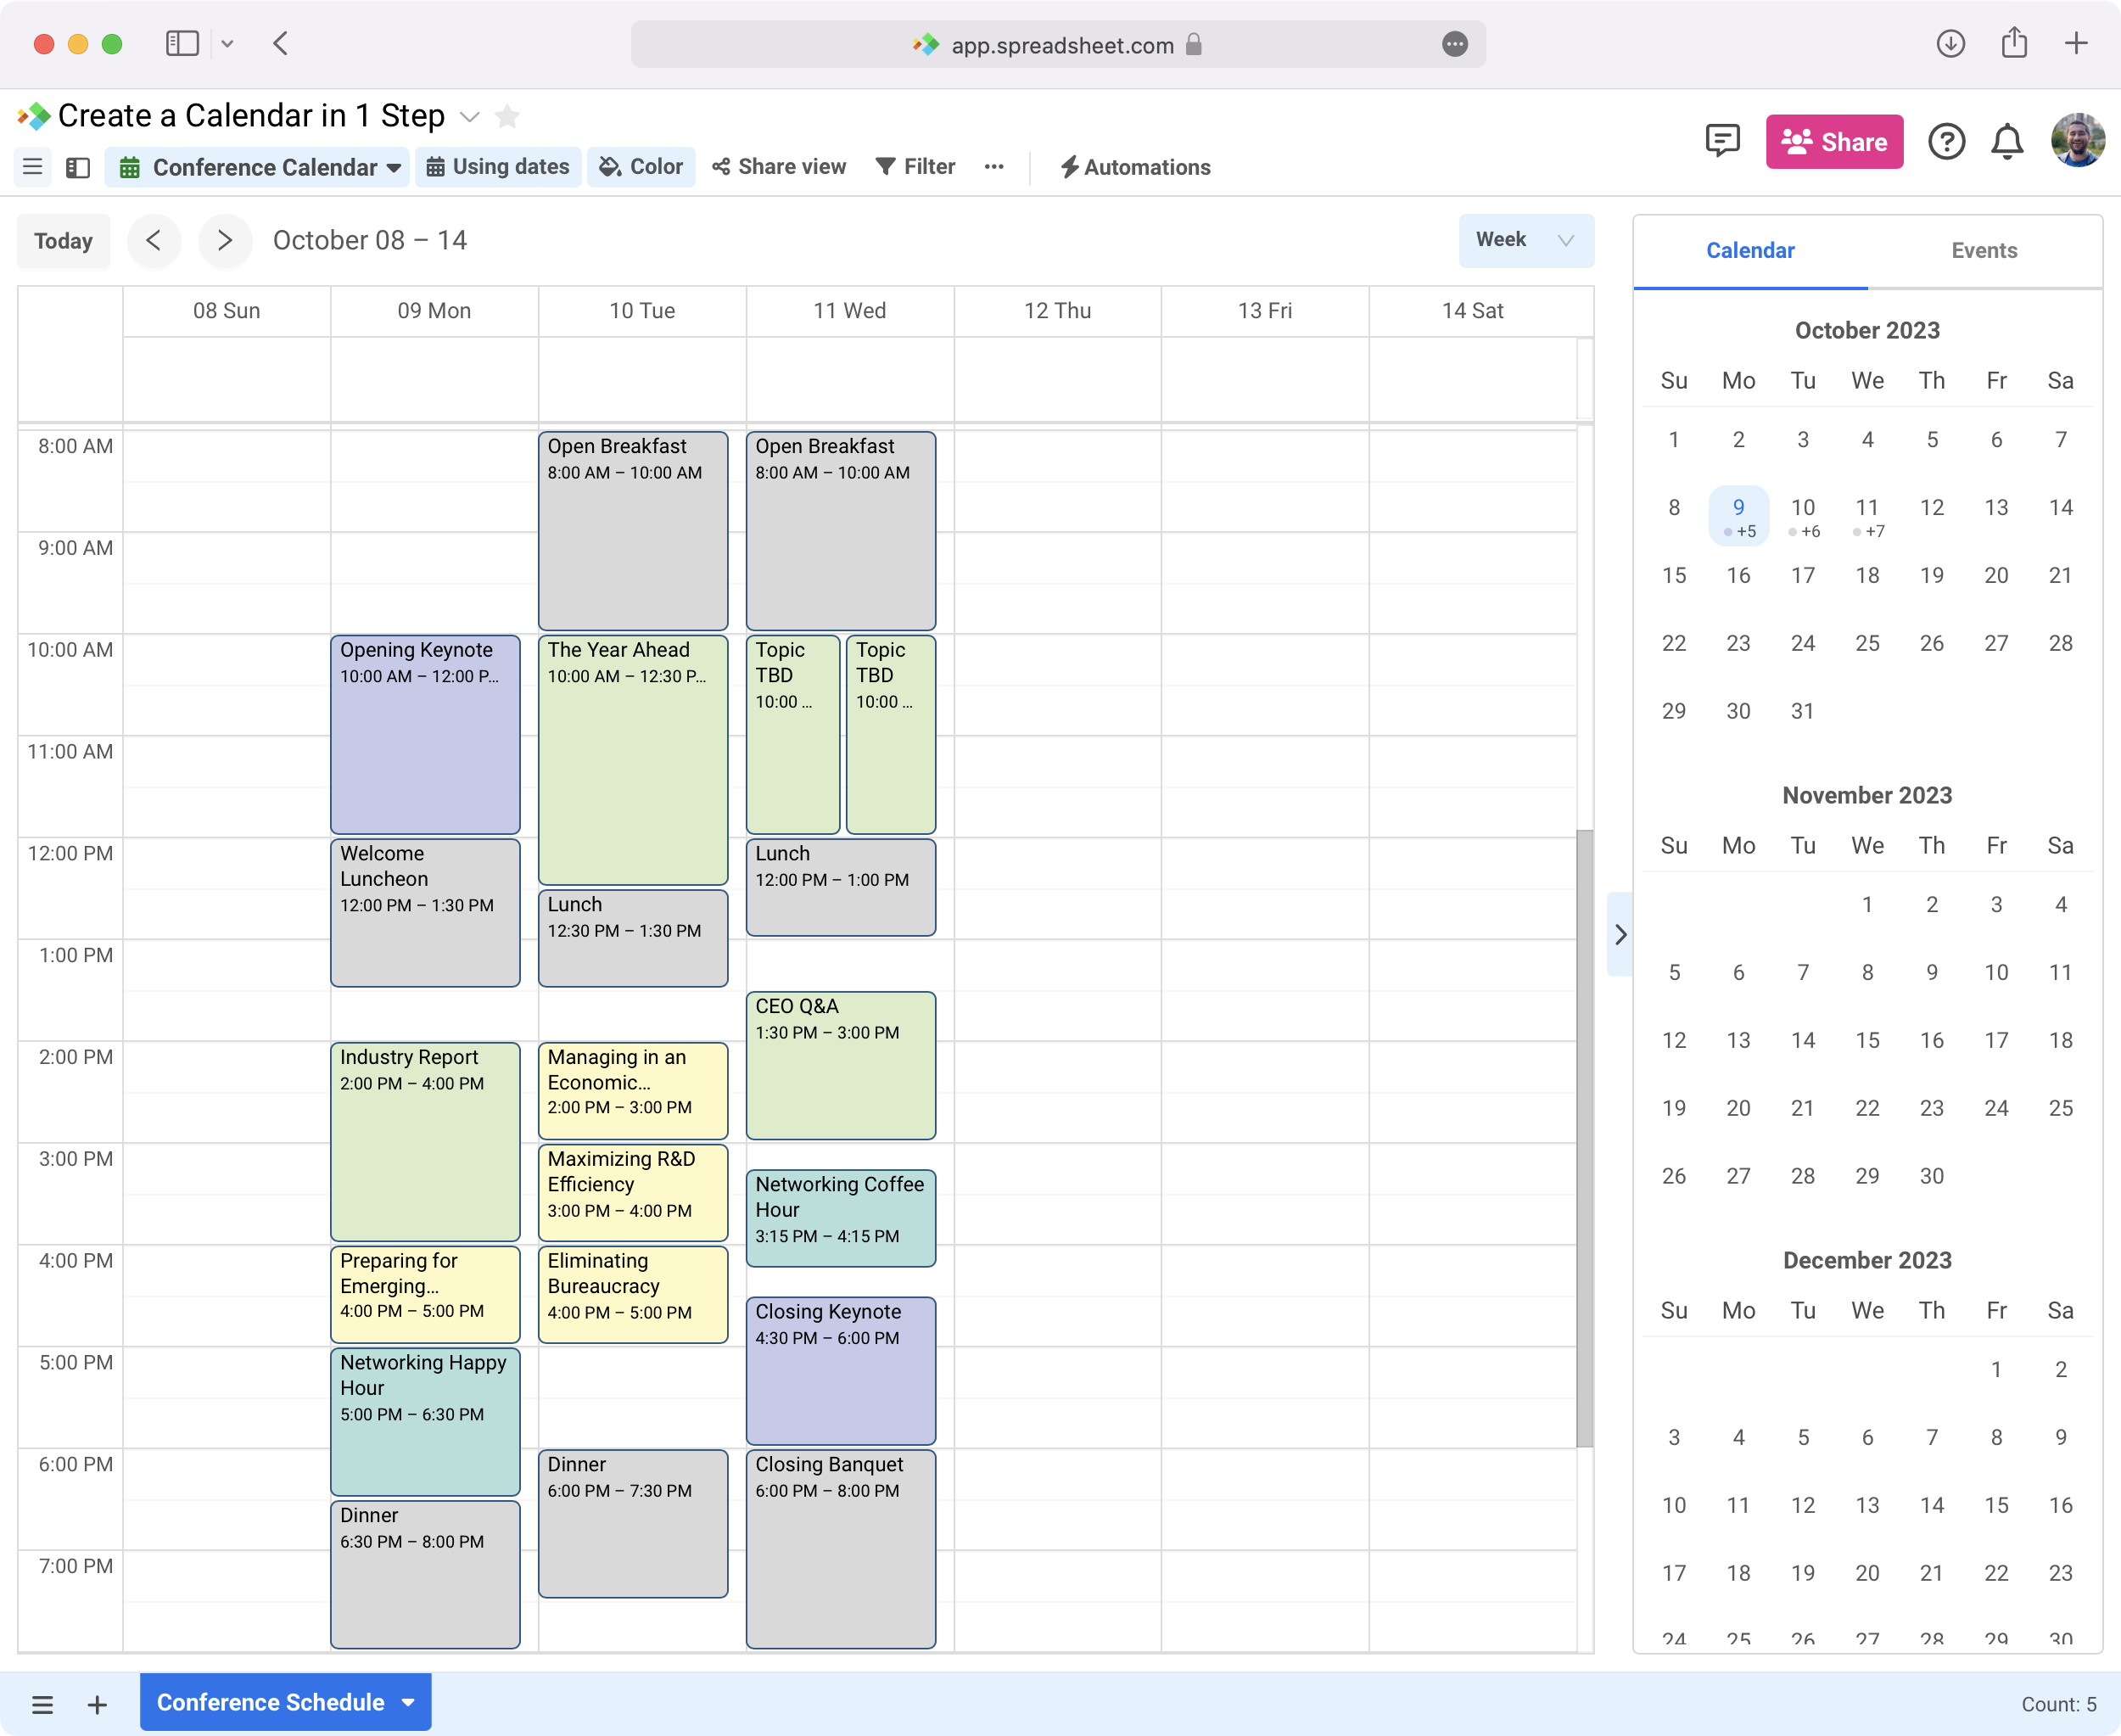Open the Color coding panel

(641, 167)
